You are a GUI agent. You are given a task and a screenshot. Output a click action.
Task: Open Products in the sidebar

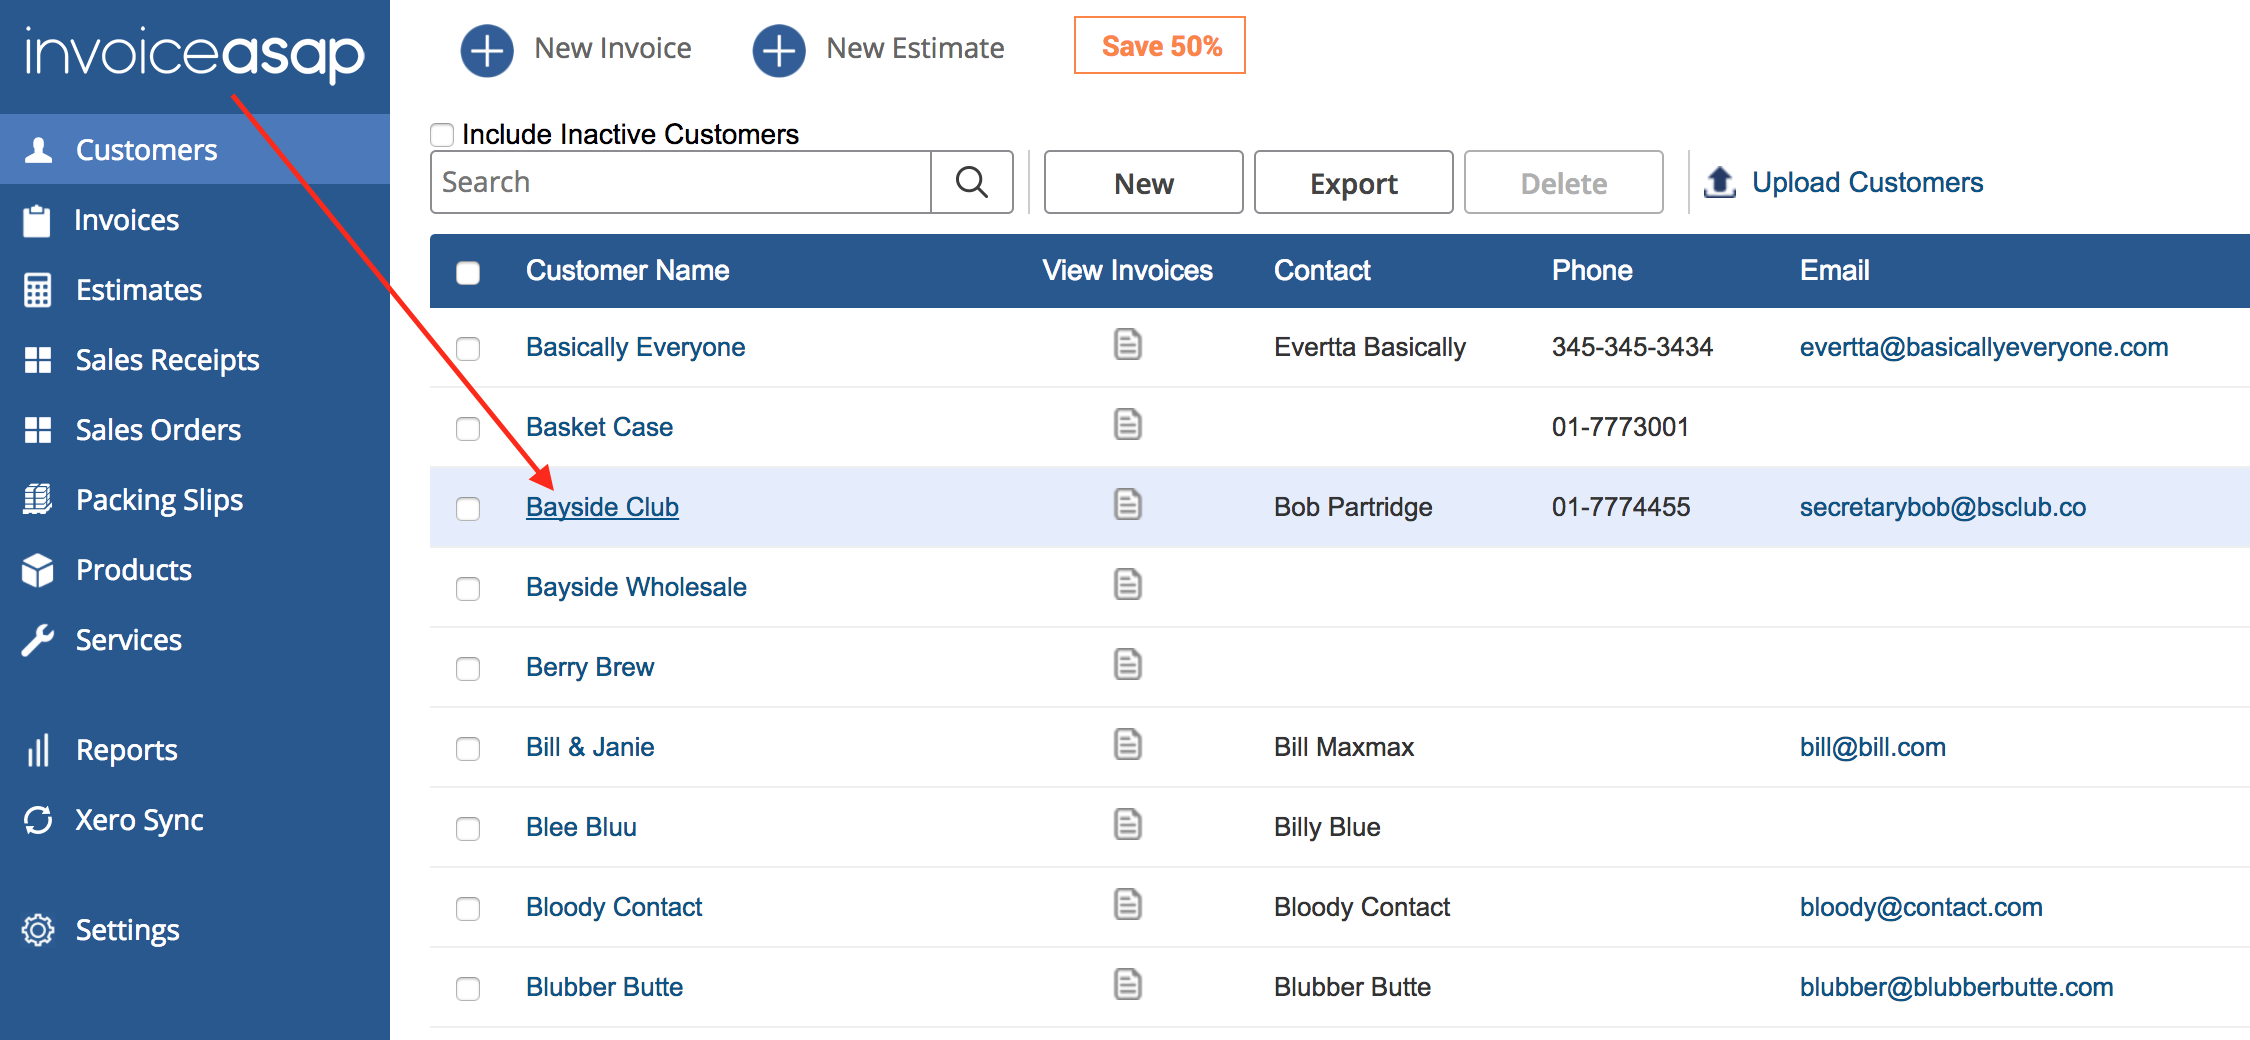(x=195, y=570)
